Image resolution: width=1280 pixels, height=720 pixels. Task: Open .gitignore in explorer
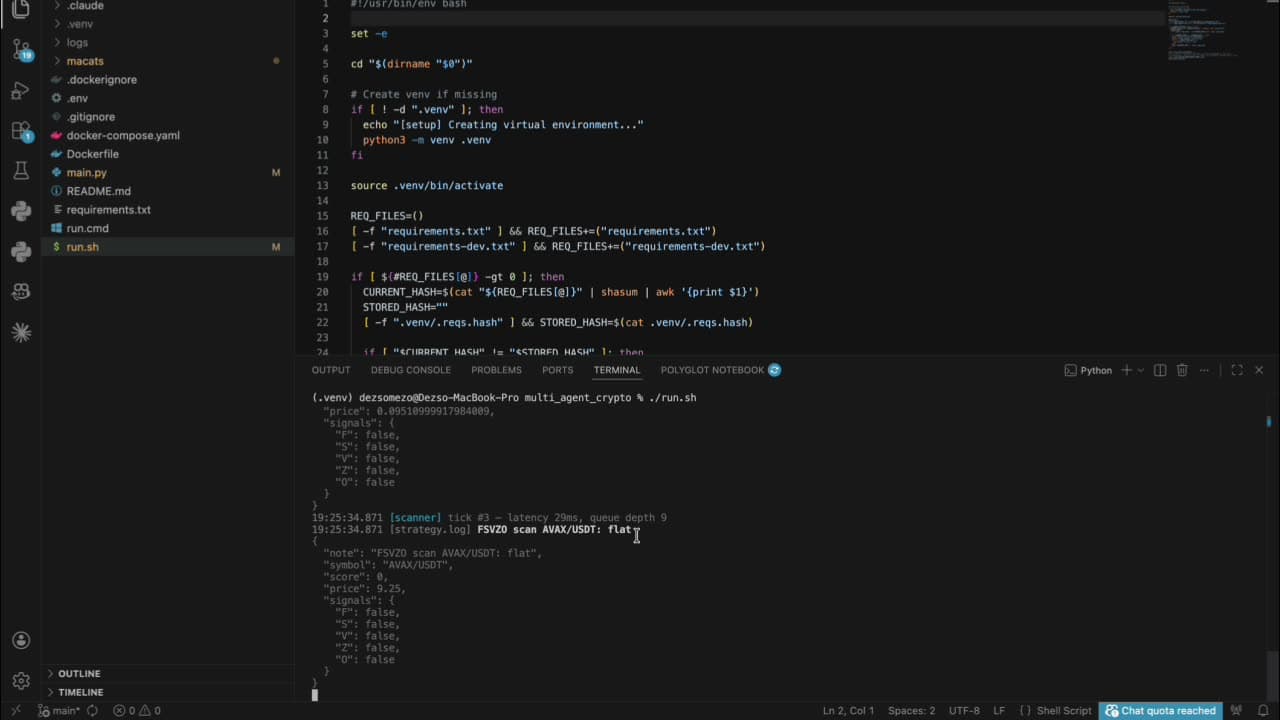point(168,117)
